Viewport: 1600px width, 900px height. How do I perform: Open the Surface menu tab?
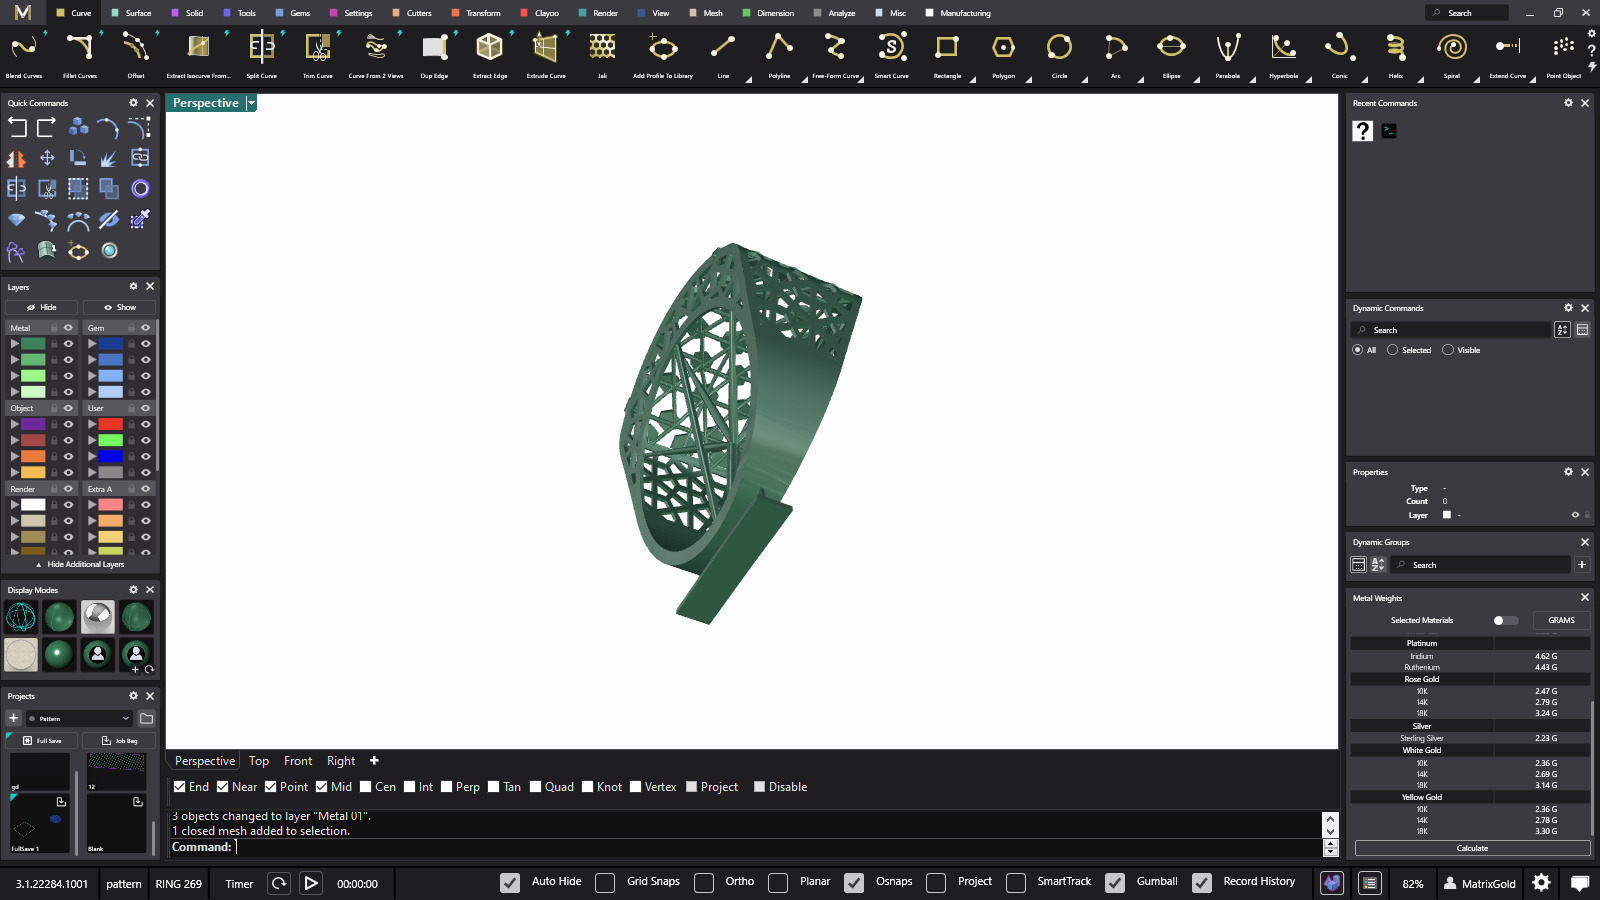point(132,13)
